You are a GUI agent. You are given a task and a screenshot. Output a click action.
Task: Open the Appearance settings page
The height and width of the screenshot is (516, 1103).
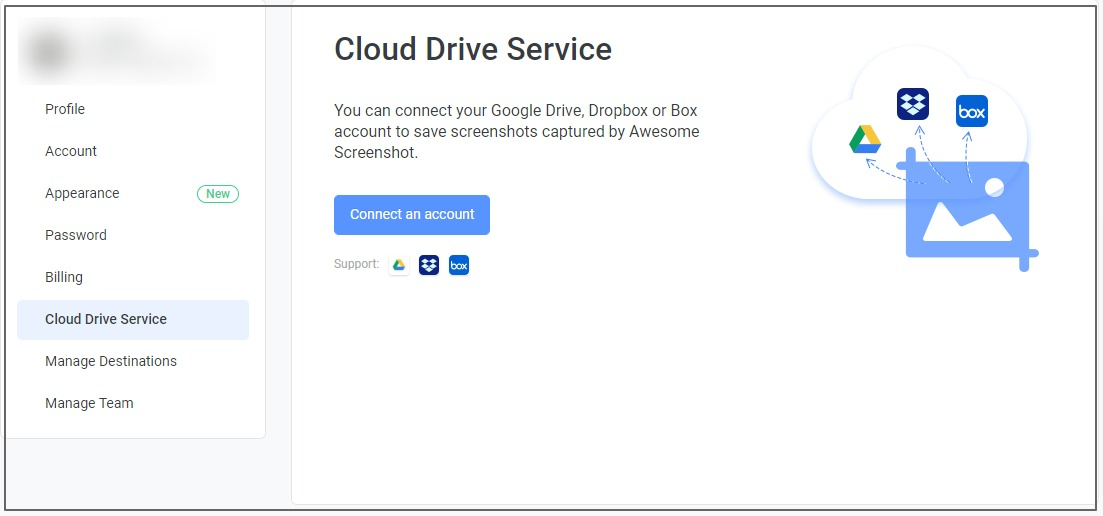(82, 193)
